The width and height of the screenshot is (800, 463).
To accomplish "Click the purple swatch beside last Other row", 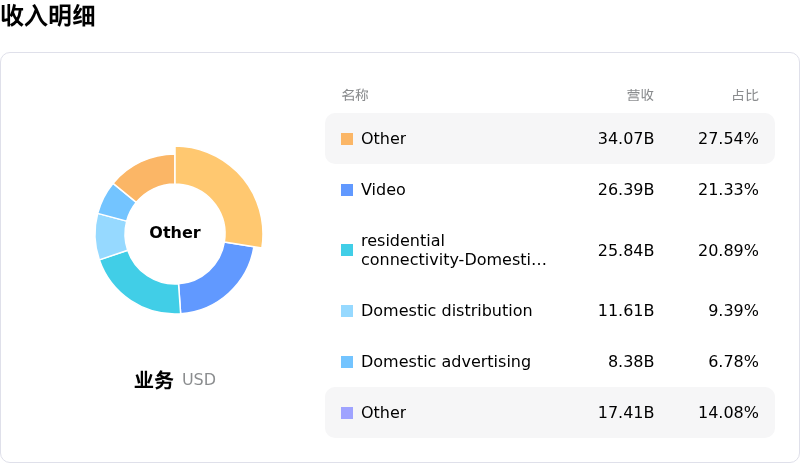I will click(347, 413).
